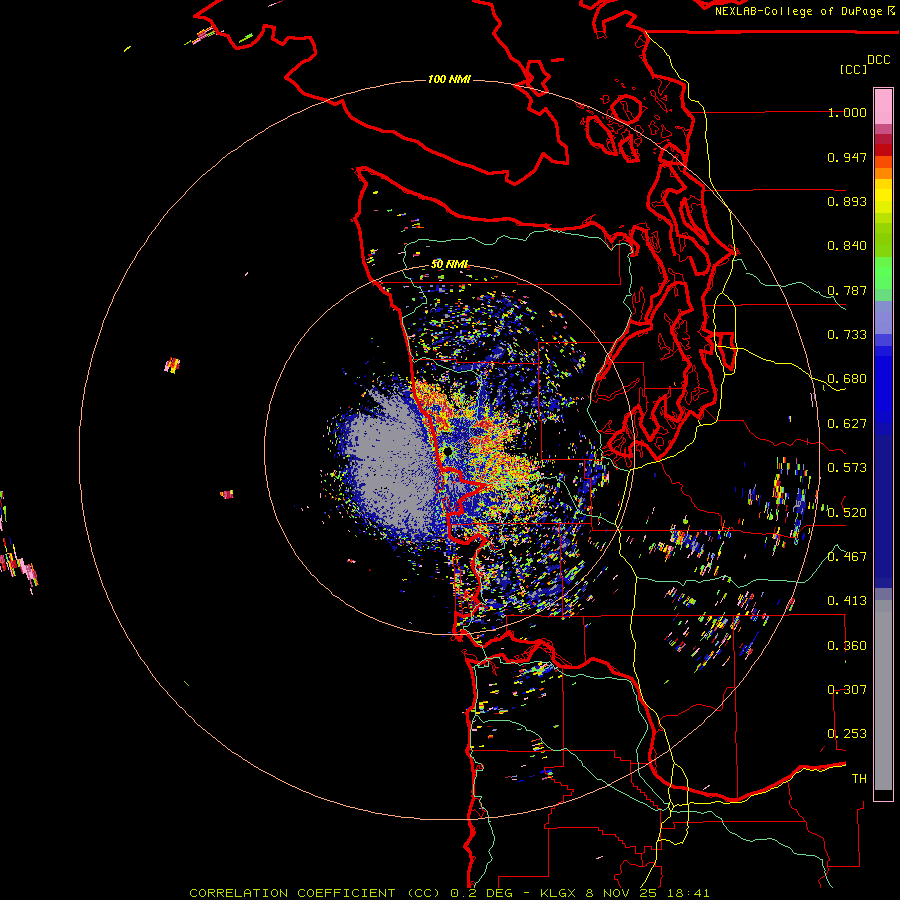Viewport: 900px width, 900px height.
Task: Click the 0.520 legend value
Action: tap(847, 513)
